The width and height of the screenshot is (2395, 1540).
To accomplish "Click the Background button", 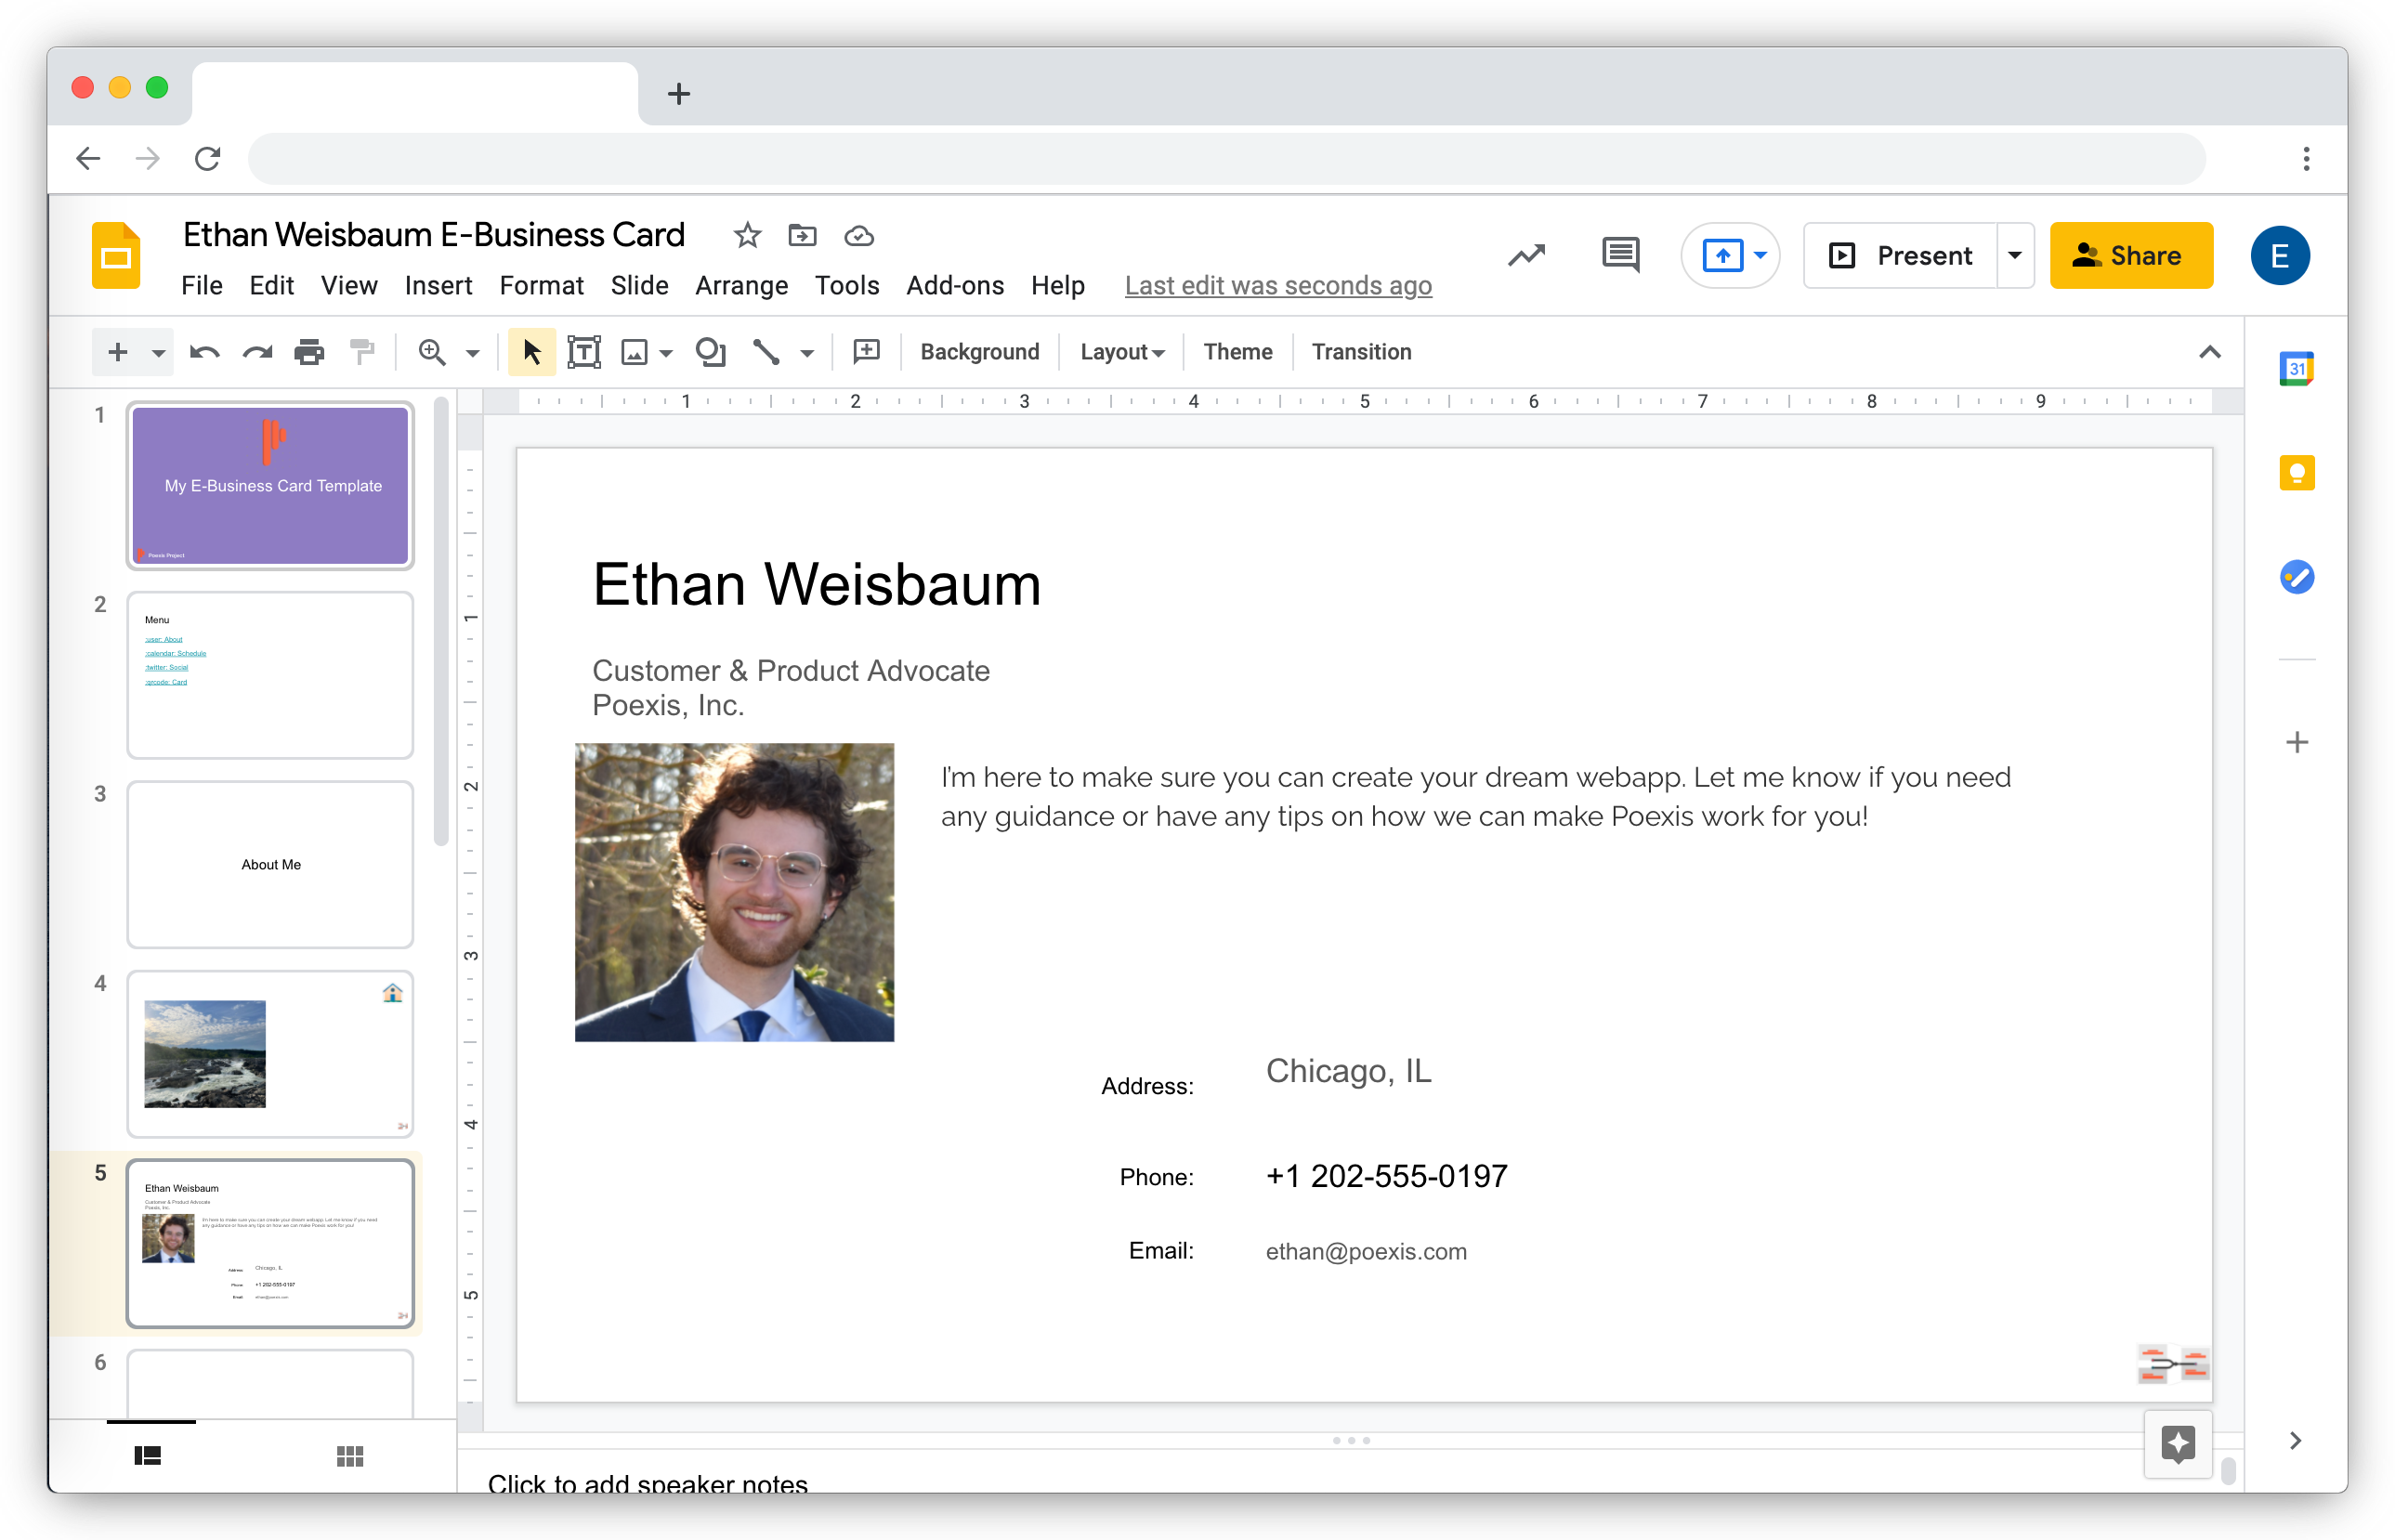I will tap(979, 352).
